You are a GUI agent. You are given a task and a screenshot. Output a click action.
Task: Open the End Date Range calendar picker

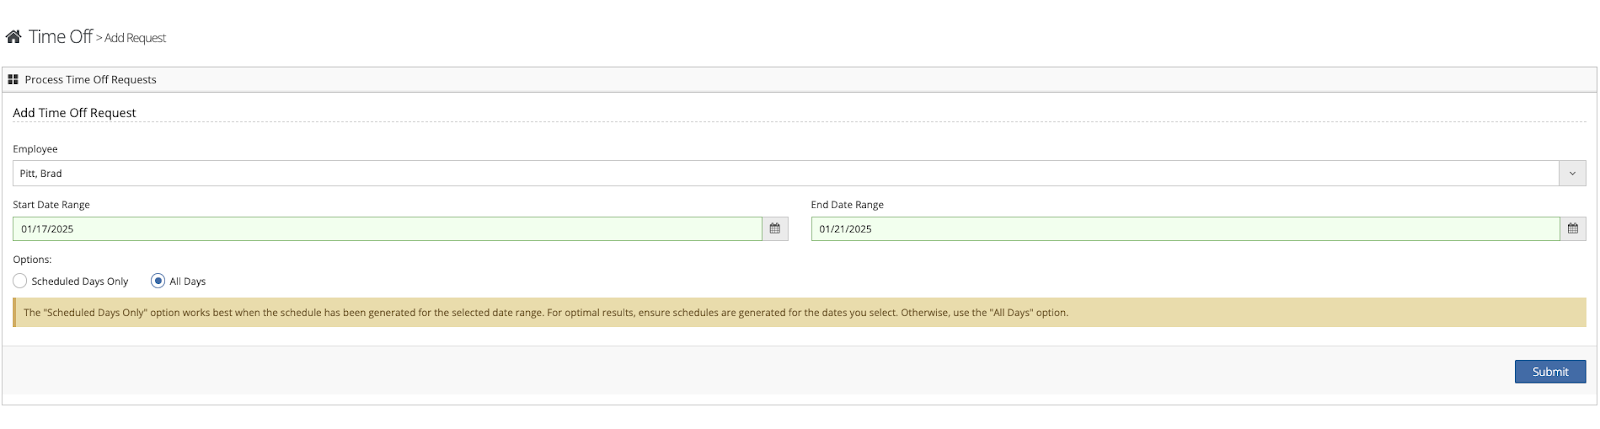coord(1573,229)
